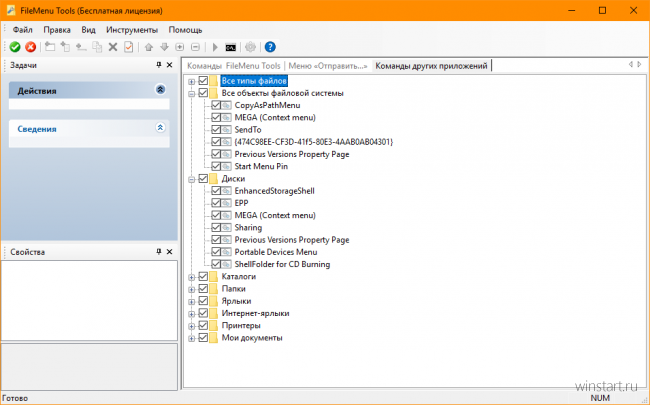The image size is (650, 405).
Task: Collapse the Диски tree node
Action: (x=191, y=178)
